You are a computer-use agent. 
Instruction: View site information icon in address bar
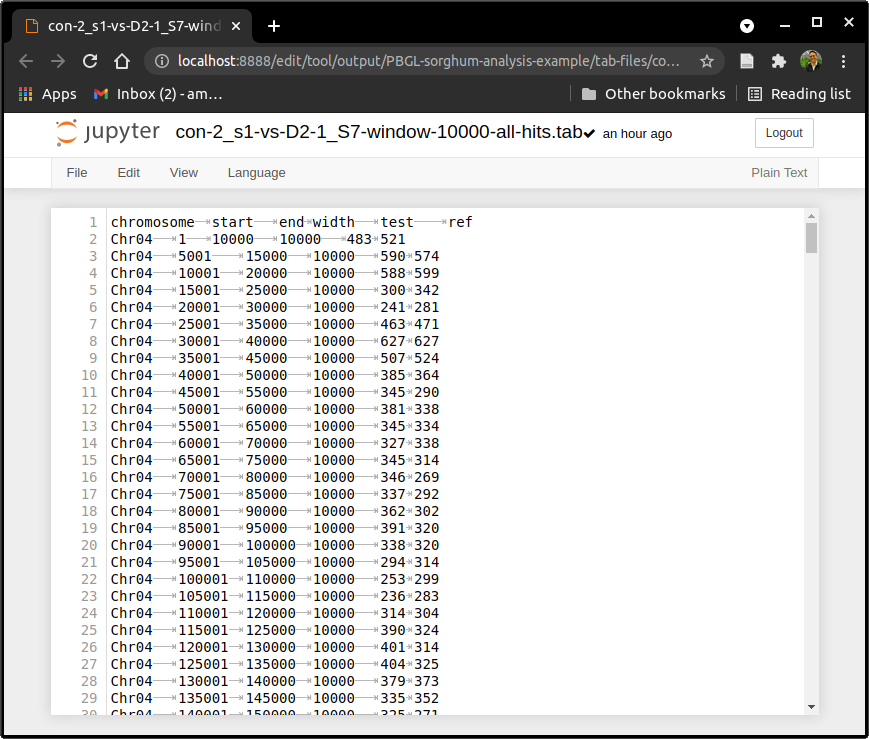click(162, 61)
